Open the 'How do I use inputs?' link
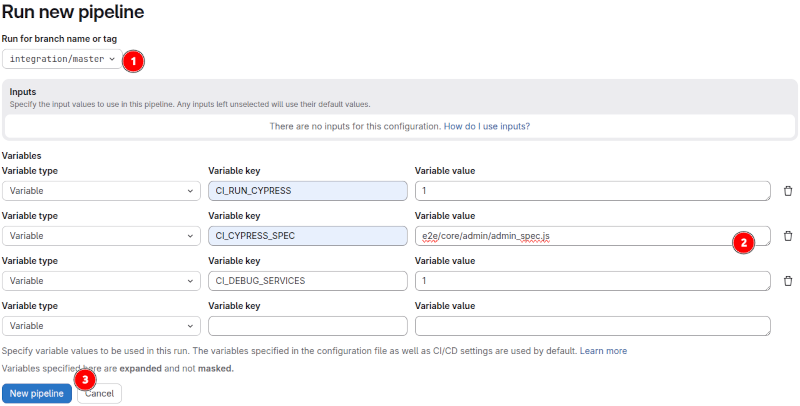This screenshot has width=800, height=406. (487, 126)
